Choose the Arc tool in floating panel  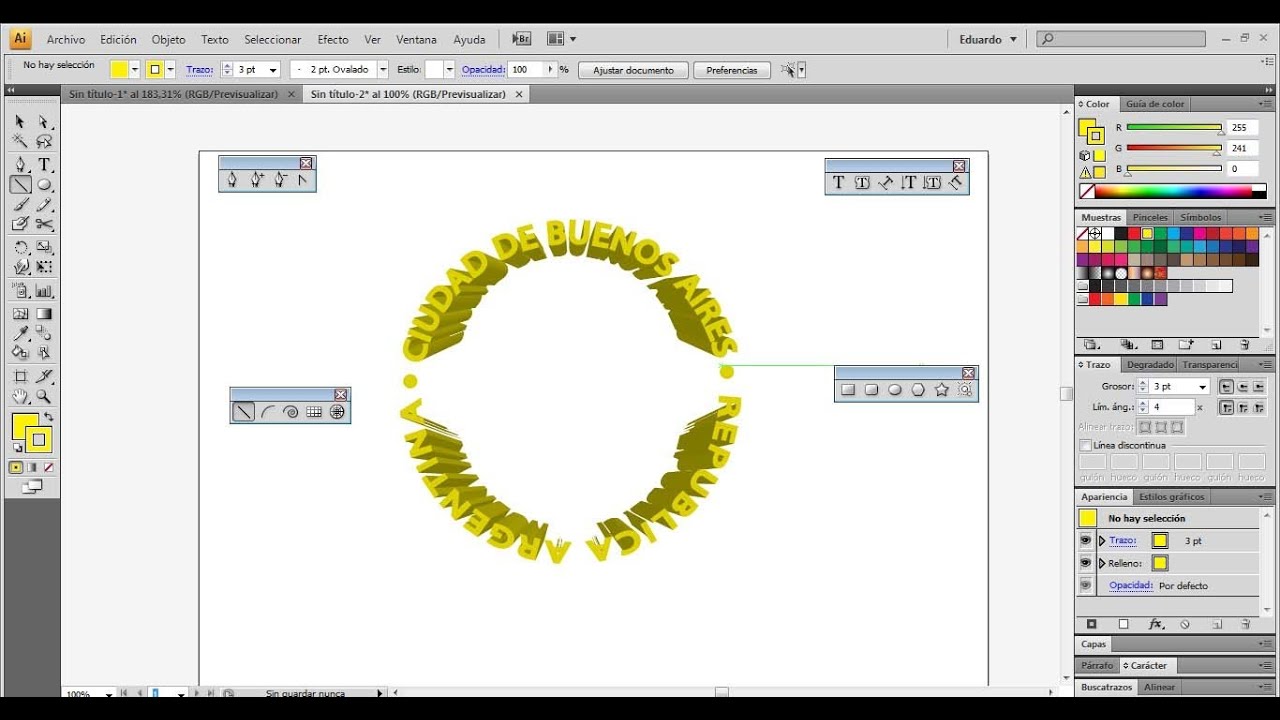(x=267, y=411)
